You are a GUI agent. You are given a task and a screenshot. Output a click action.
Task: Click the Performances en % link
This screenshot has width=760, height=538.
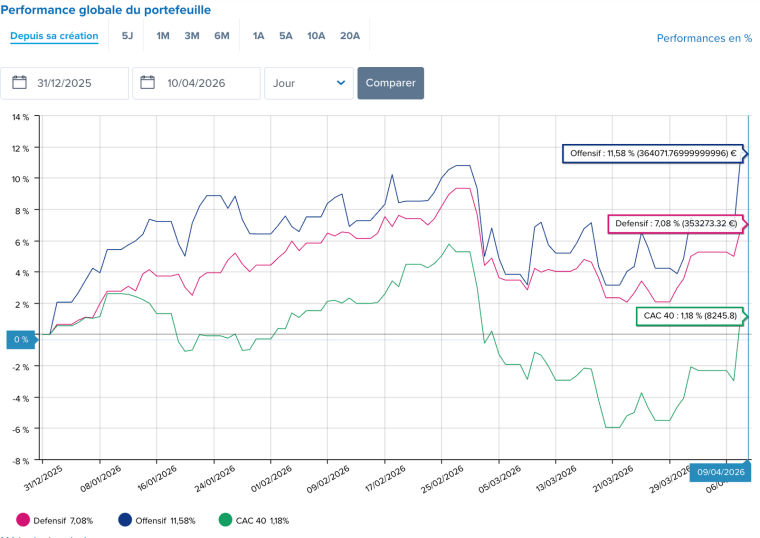point(704,38)
